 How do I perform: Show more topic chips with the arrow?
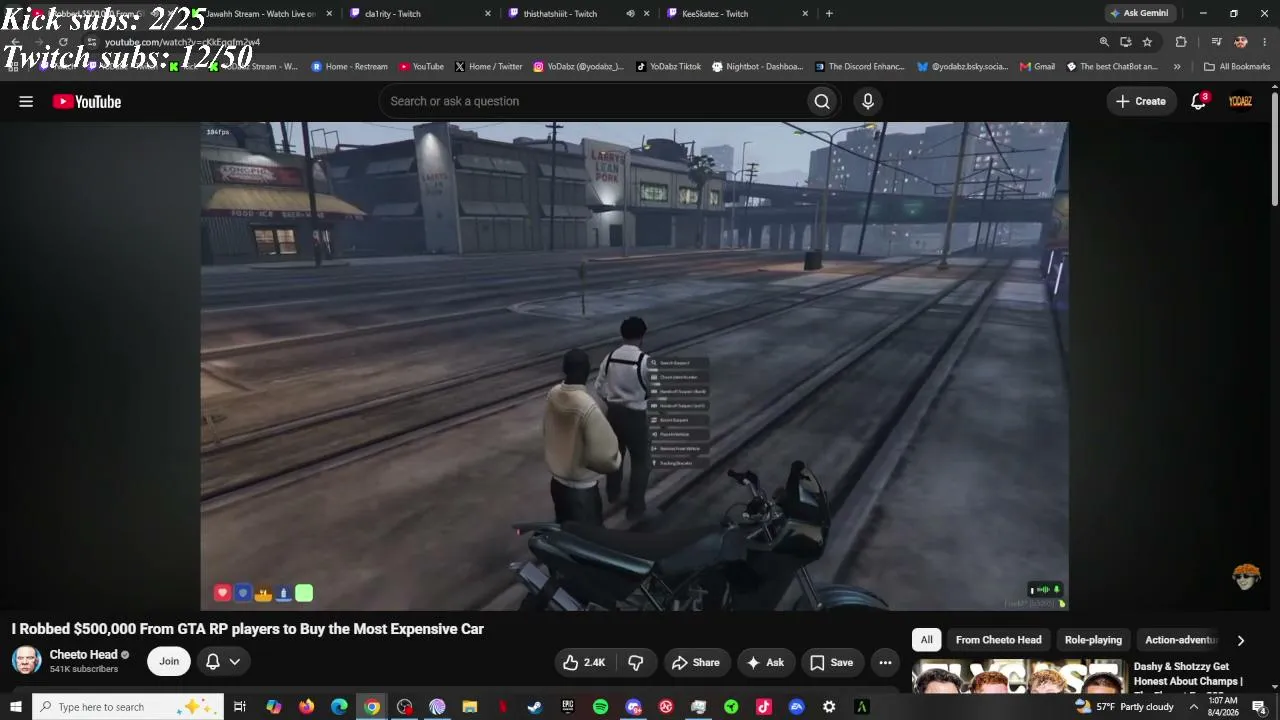tap(1241, 640)
